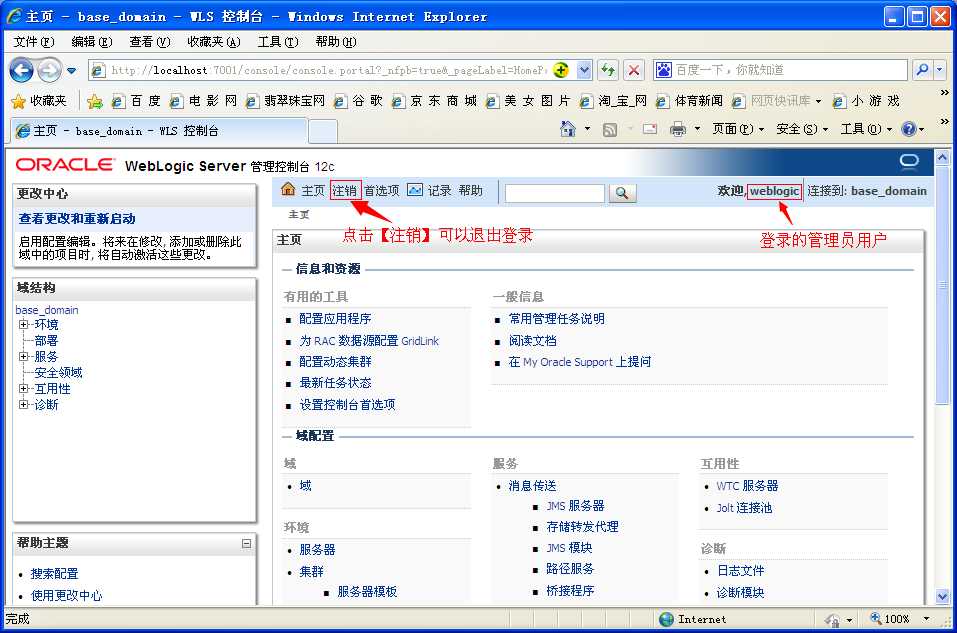The height and width of the screenshot is (633, 957).
Task: Click the IE back arrow button
Action: click(x=21, y=70)
